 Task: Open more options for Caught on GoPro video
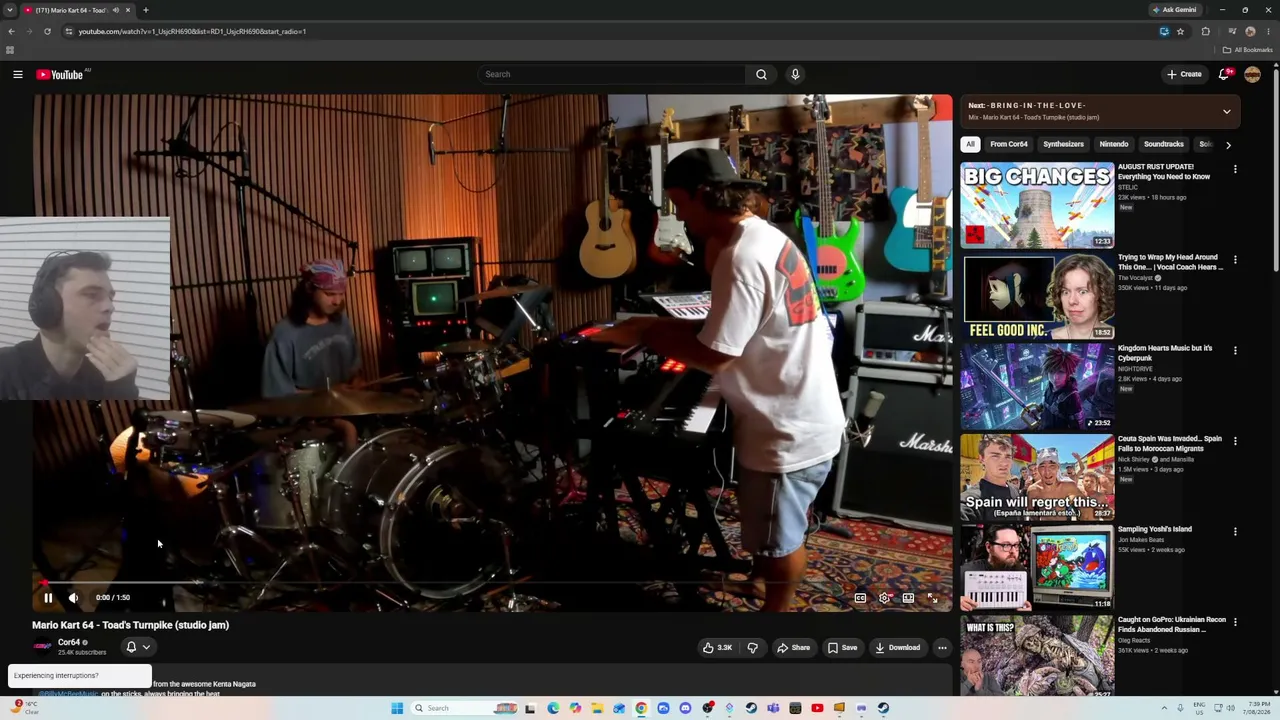tap(1235, 622)
